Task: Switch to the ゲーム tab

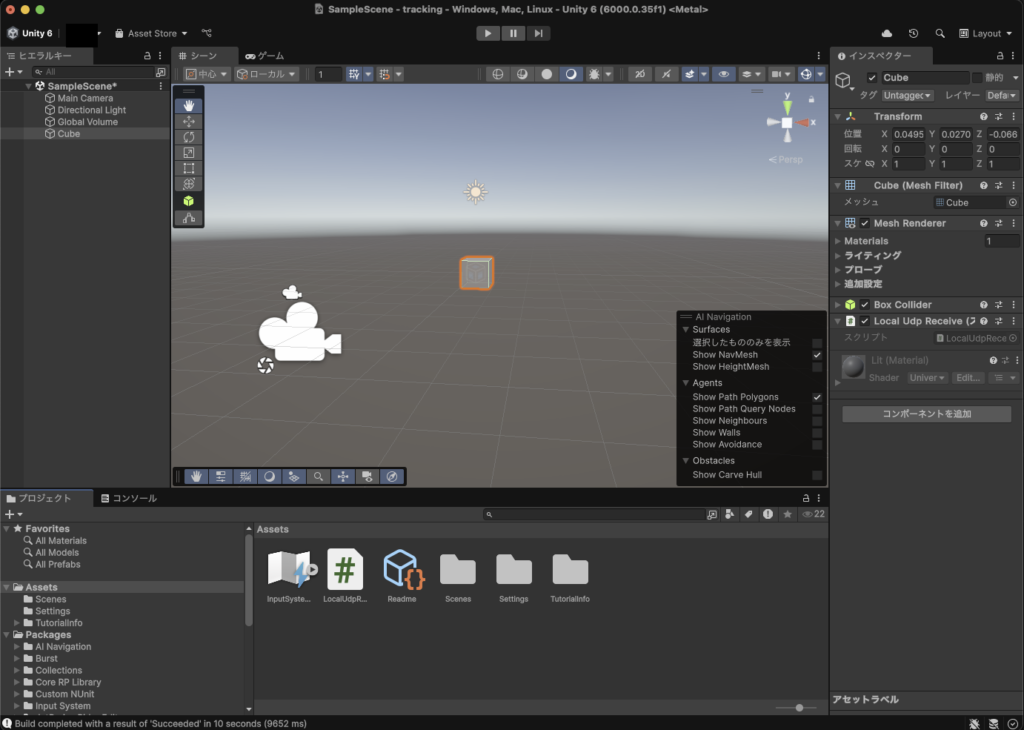Action: (264, 55)
